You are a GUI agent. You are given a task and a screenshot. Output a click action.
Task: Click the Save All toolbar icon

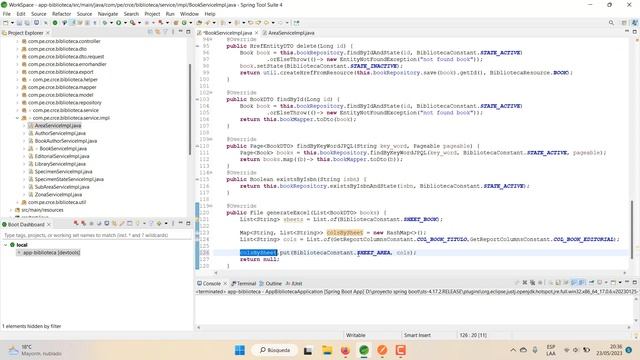click(27, 23)
